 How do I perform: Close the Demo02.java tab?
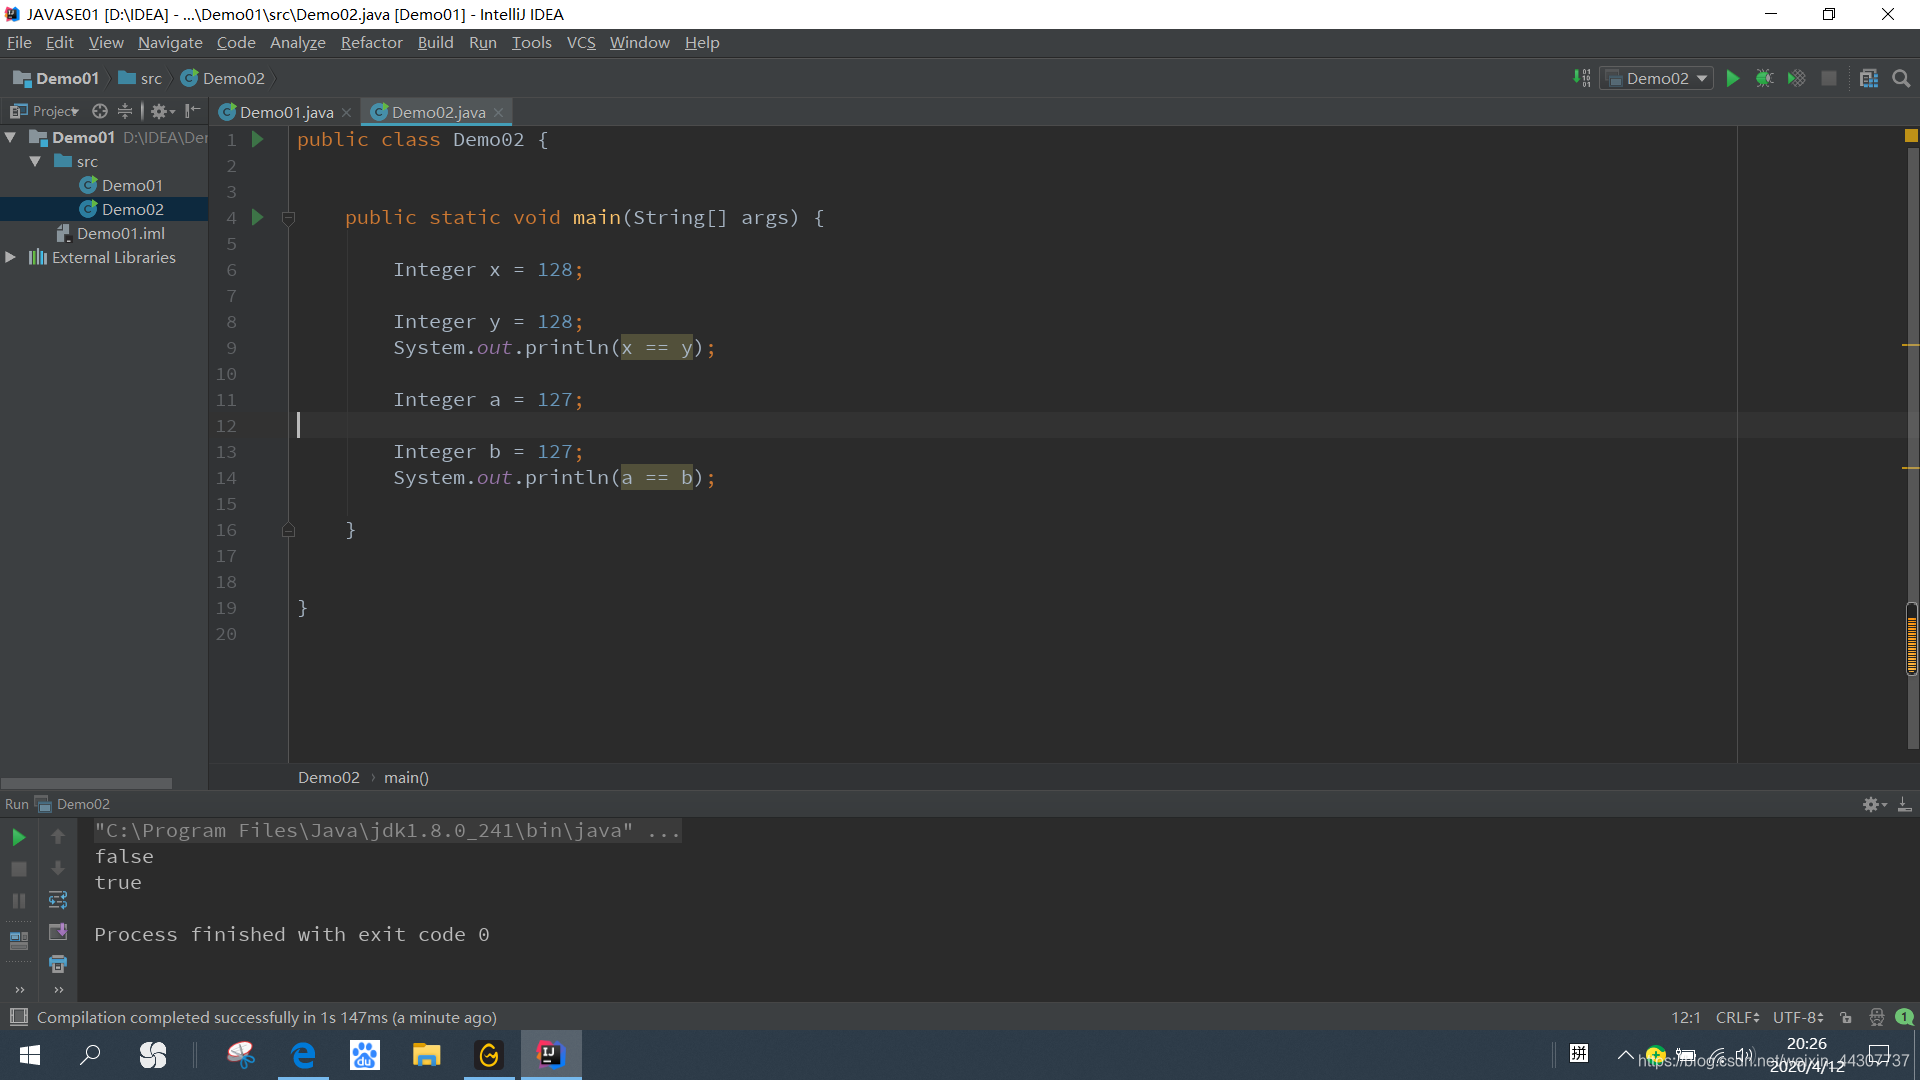498,112
